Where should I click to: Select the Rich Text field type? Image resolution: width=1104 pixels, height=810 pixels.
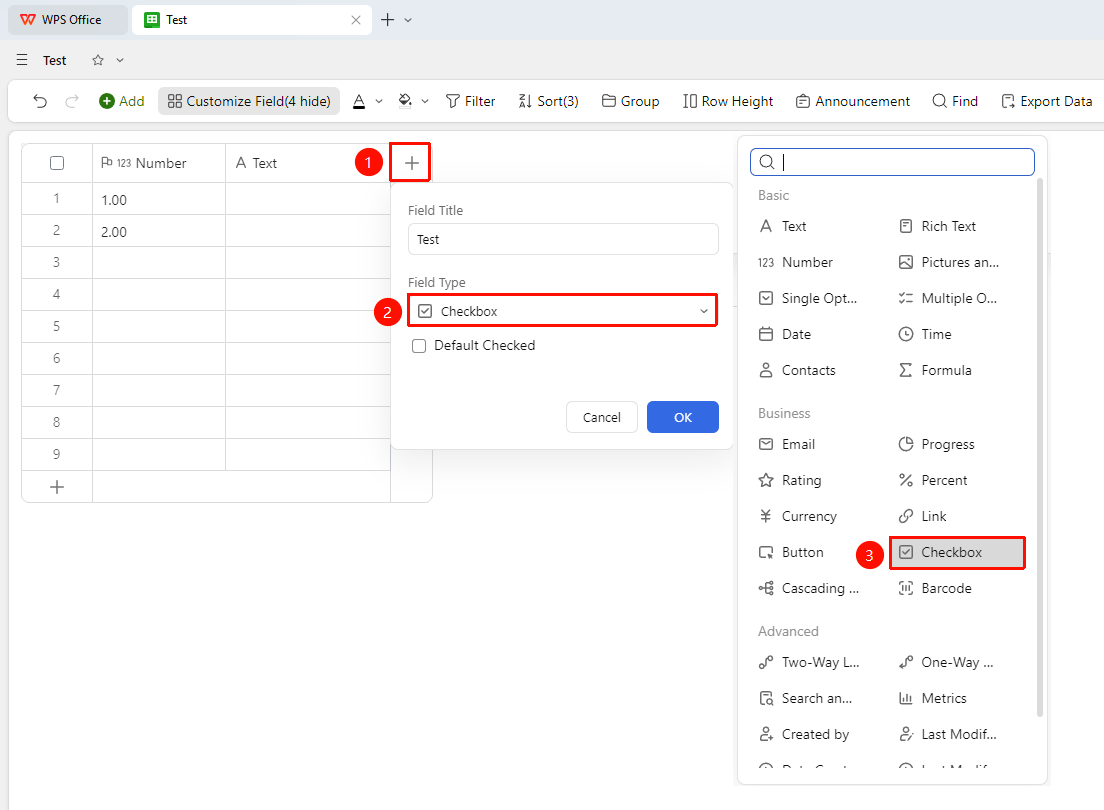(938, 226)
